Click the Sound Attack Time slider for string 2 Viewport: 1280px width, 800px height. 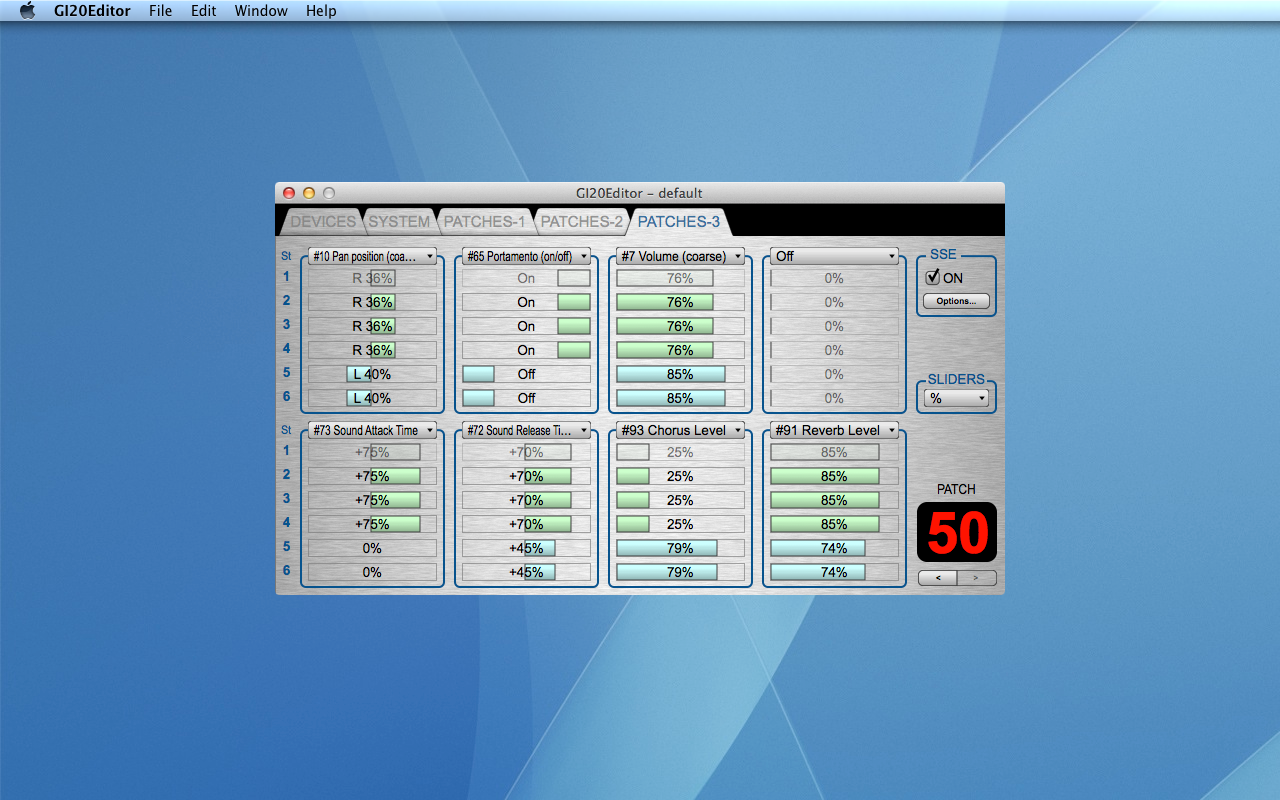372,476
